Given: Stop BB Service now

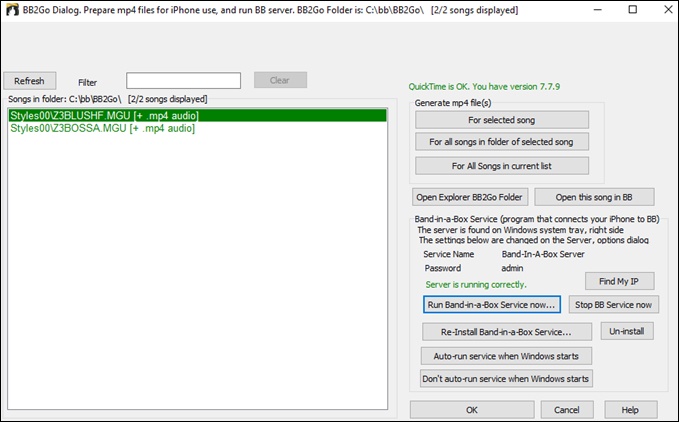Looking at the screenshot, I should click(614, 304).
